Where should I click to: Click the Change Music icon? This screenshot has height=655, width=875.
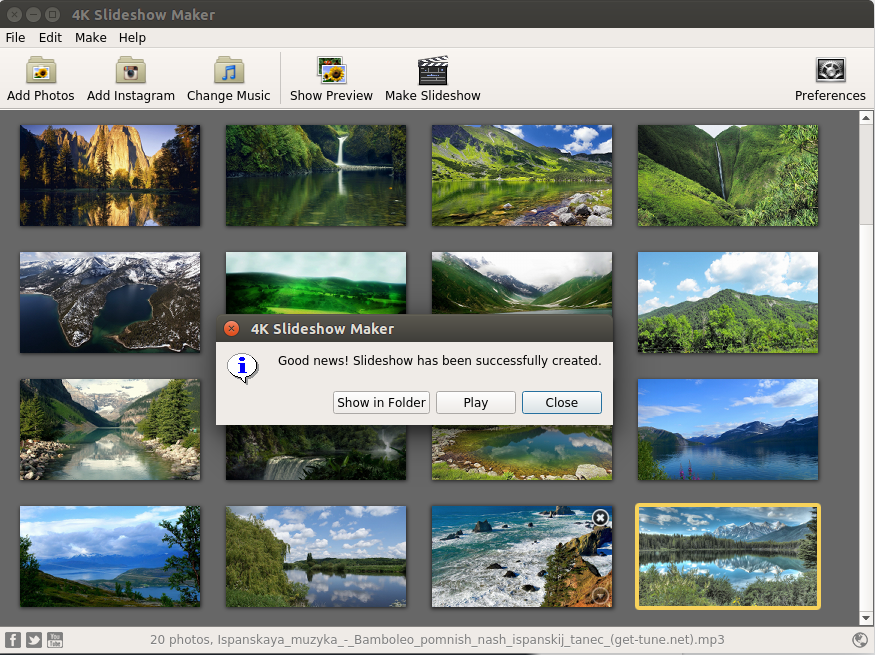click(x=228, y=71)
